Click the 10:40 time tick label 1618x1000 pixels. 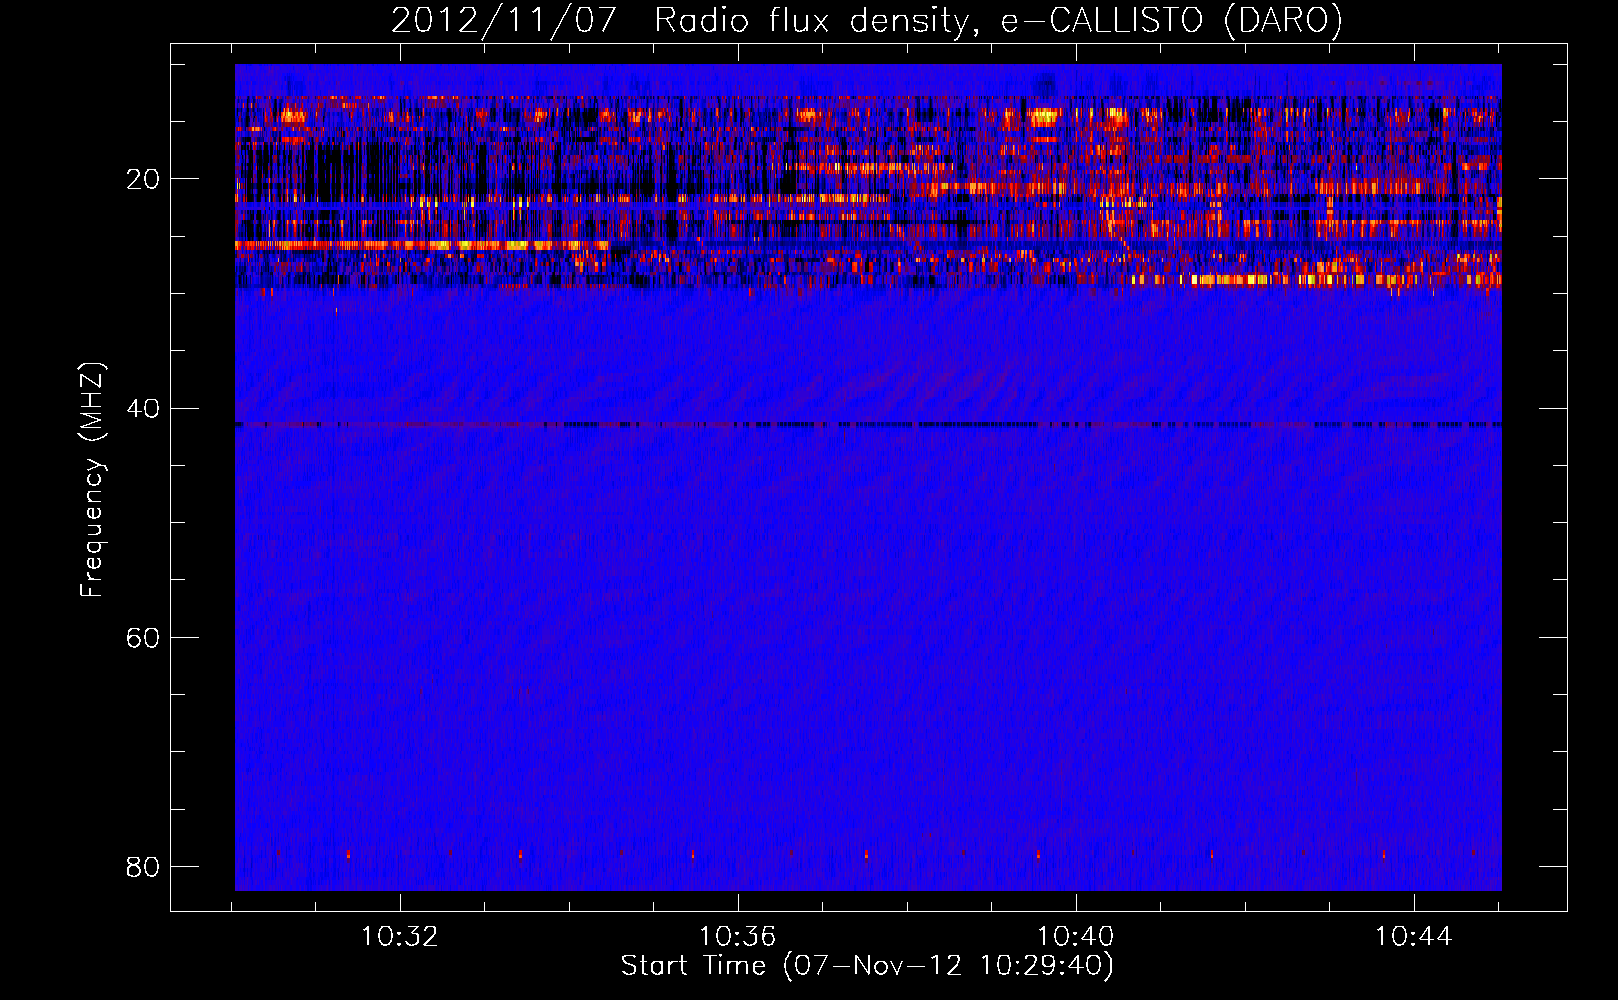click(1076, 937)
